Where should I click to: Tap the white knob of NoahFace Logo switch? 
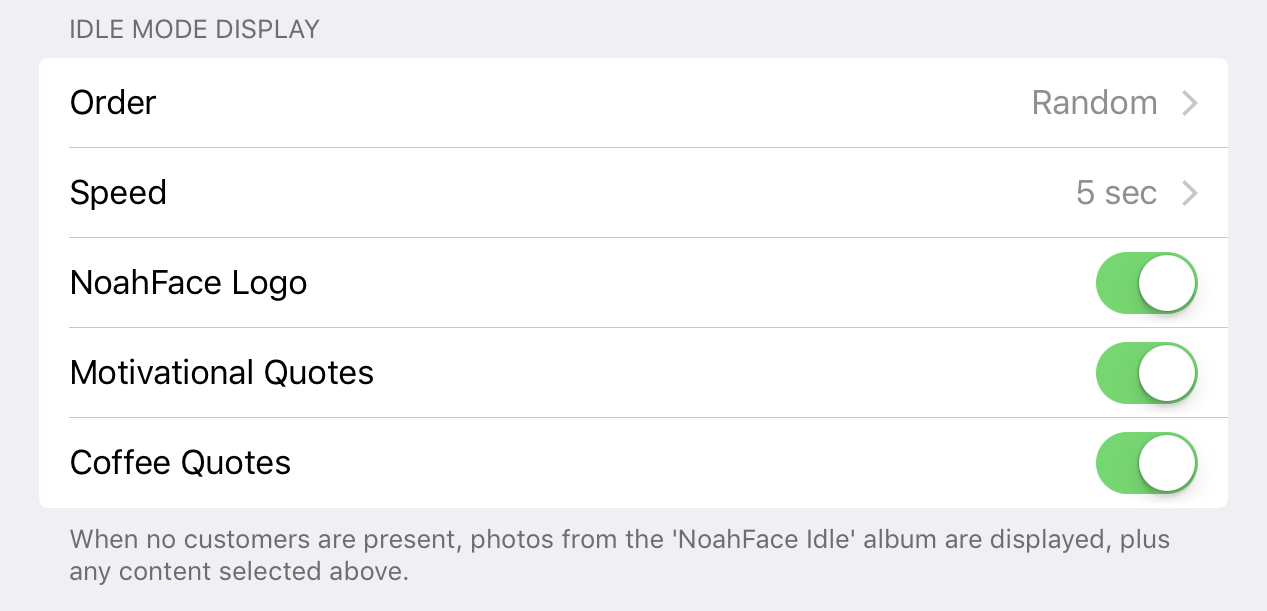pos(1167,283)
